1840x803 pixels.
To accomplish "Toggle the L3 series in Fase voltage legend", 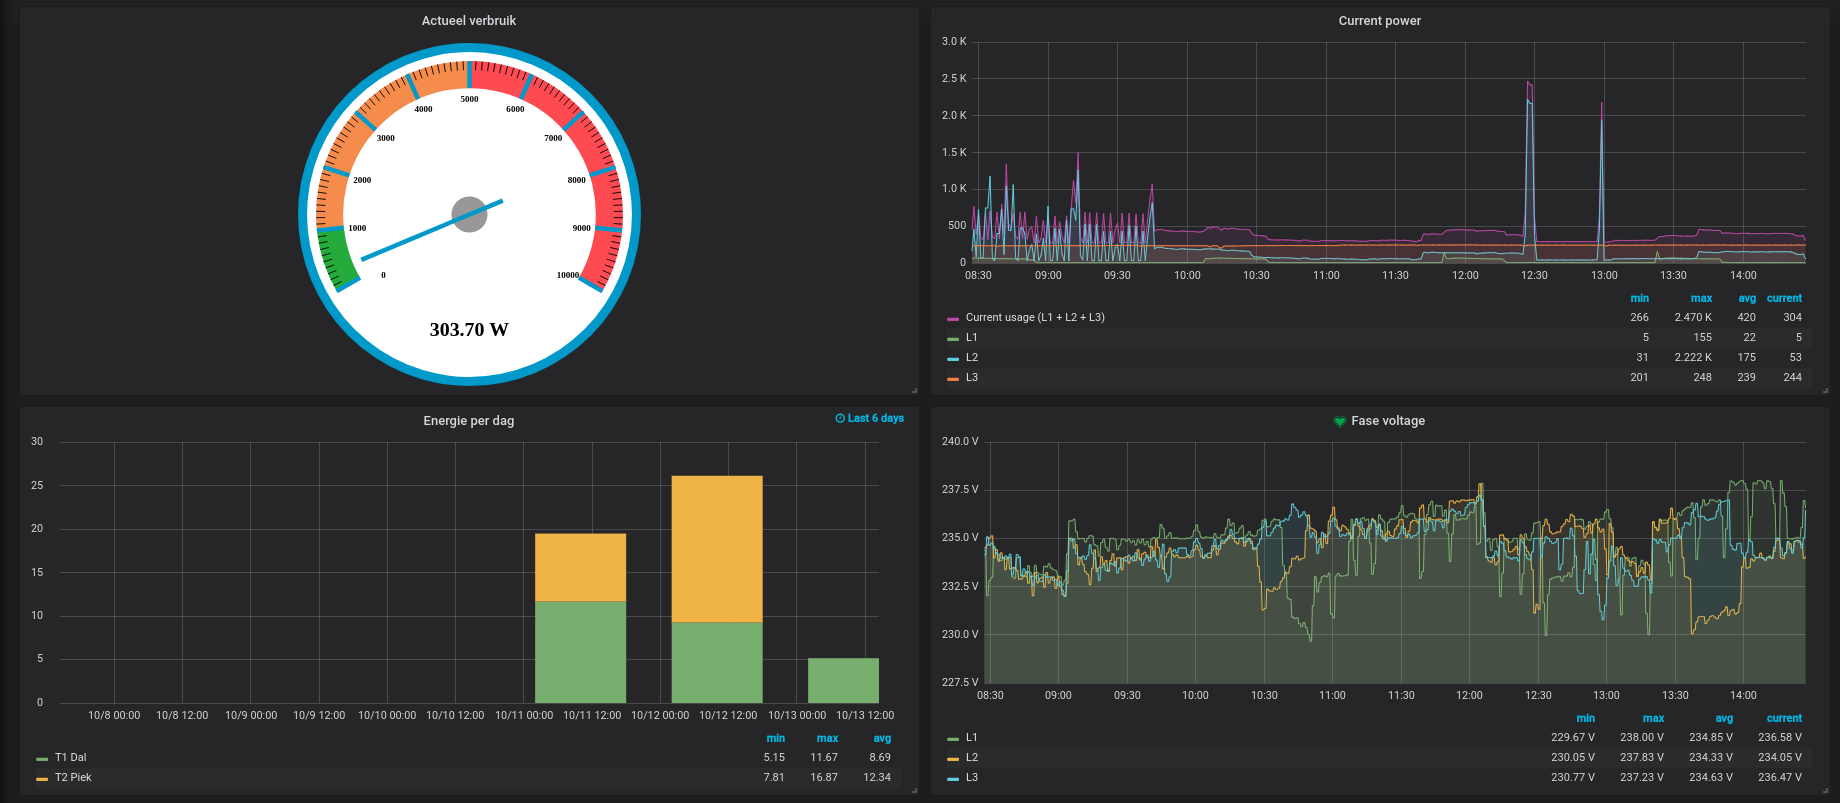I will tap(972, 777).
